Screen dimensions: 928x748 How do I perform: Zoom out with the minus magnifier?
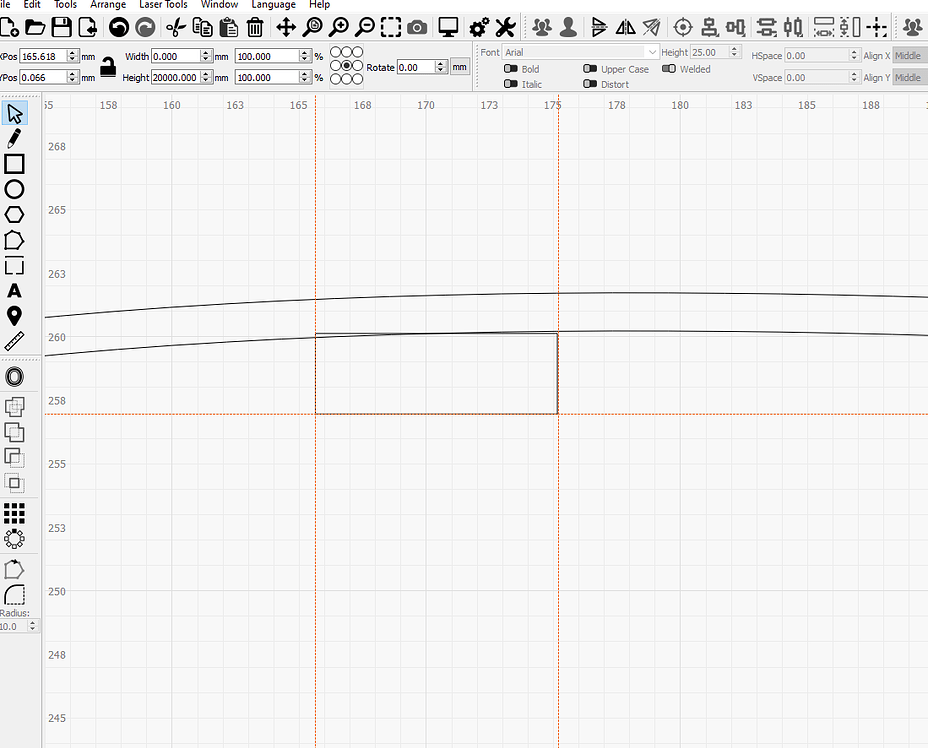365,27
